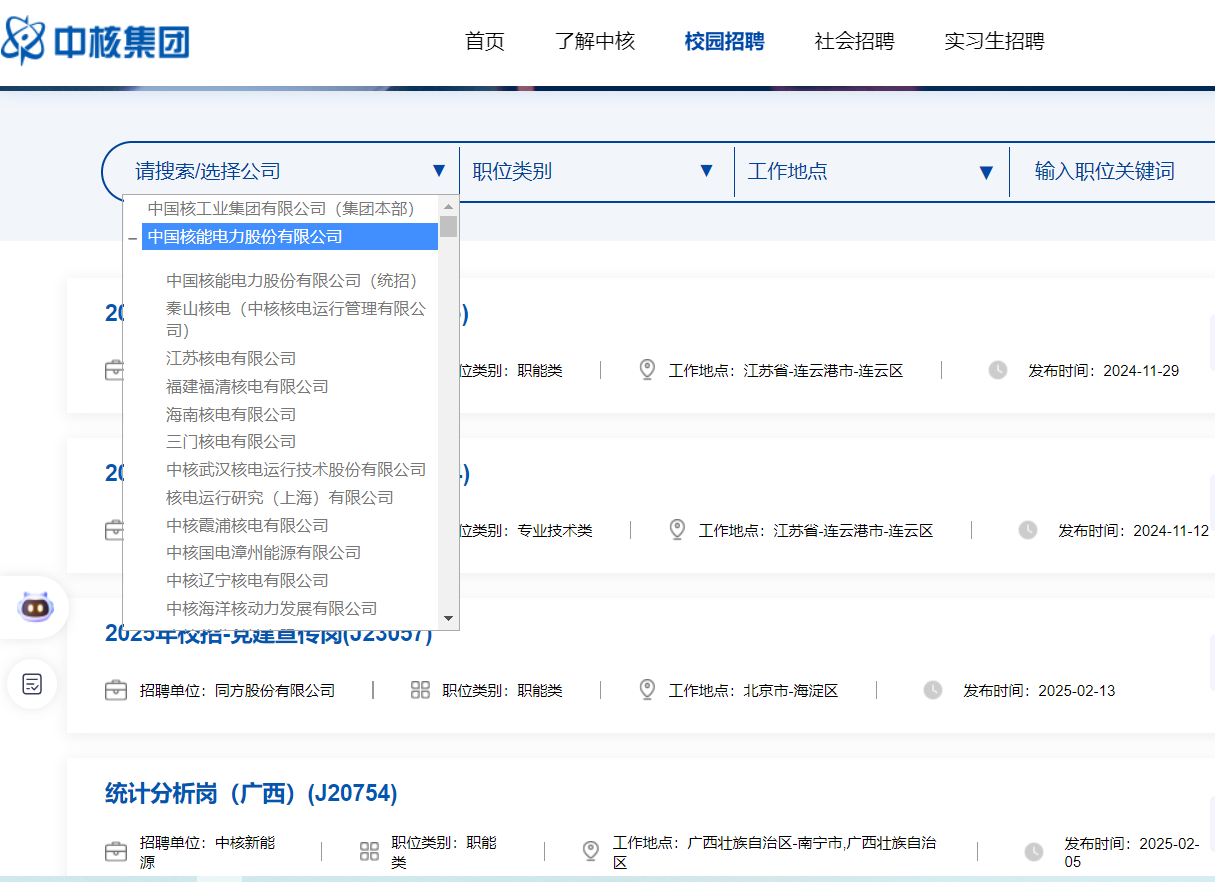This screenshot has height=882, width=1215.
Task: Click clock icon beside 2024-11-29 publish date
Action: [x=997, y=370]
